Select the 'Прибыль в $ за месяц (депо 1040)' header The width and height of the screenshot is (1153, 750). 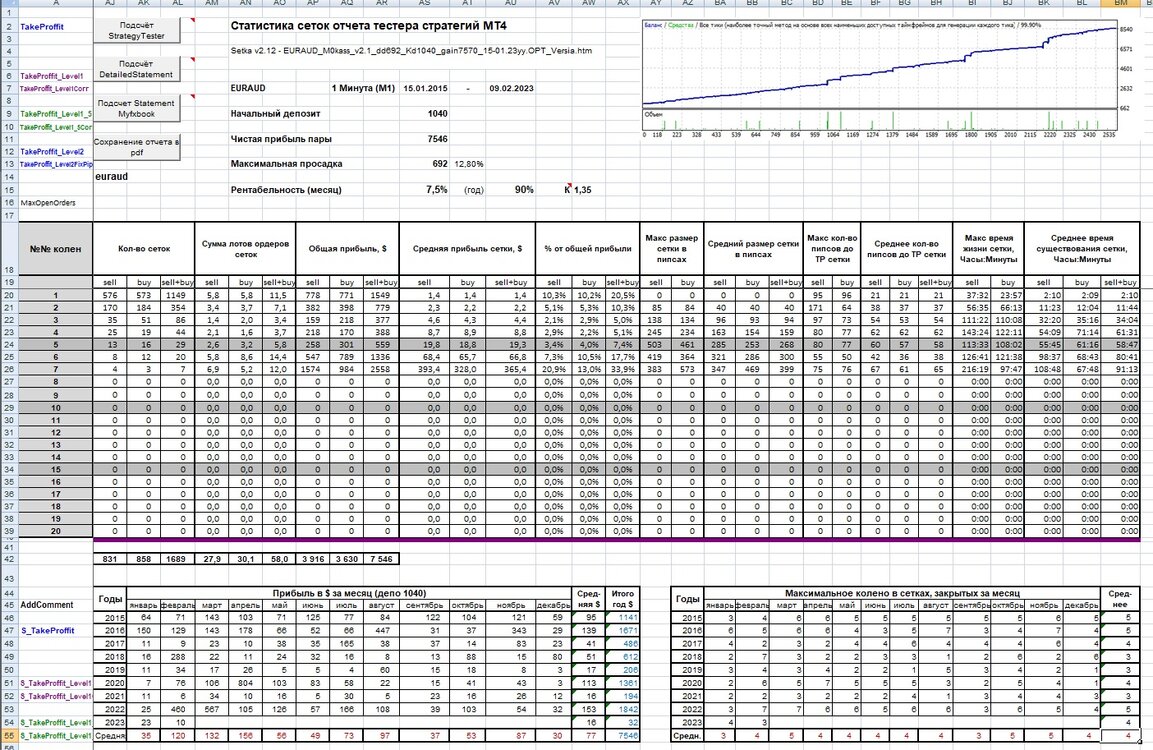[x=349, y=593]
